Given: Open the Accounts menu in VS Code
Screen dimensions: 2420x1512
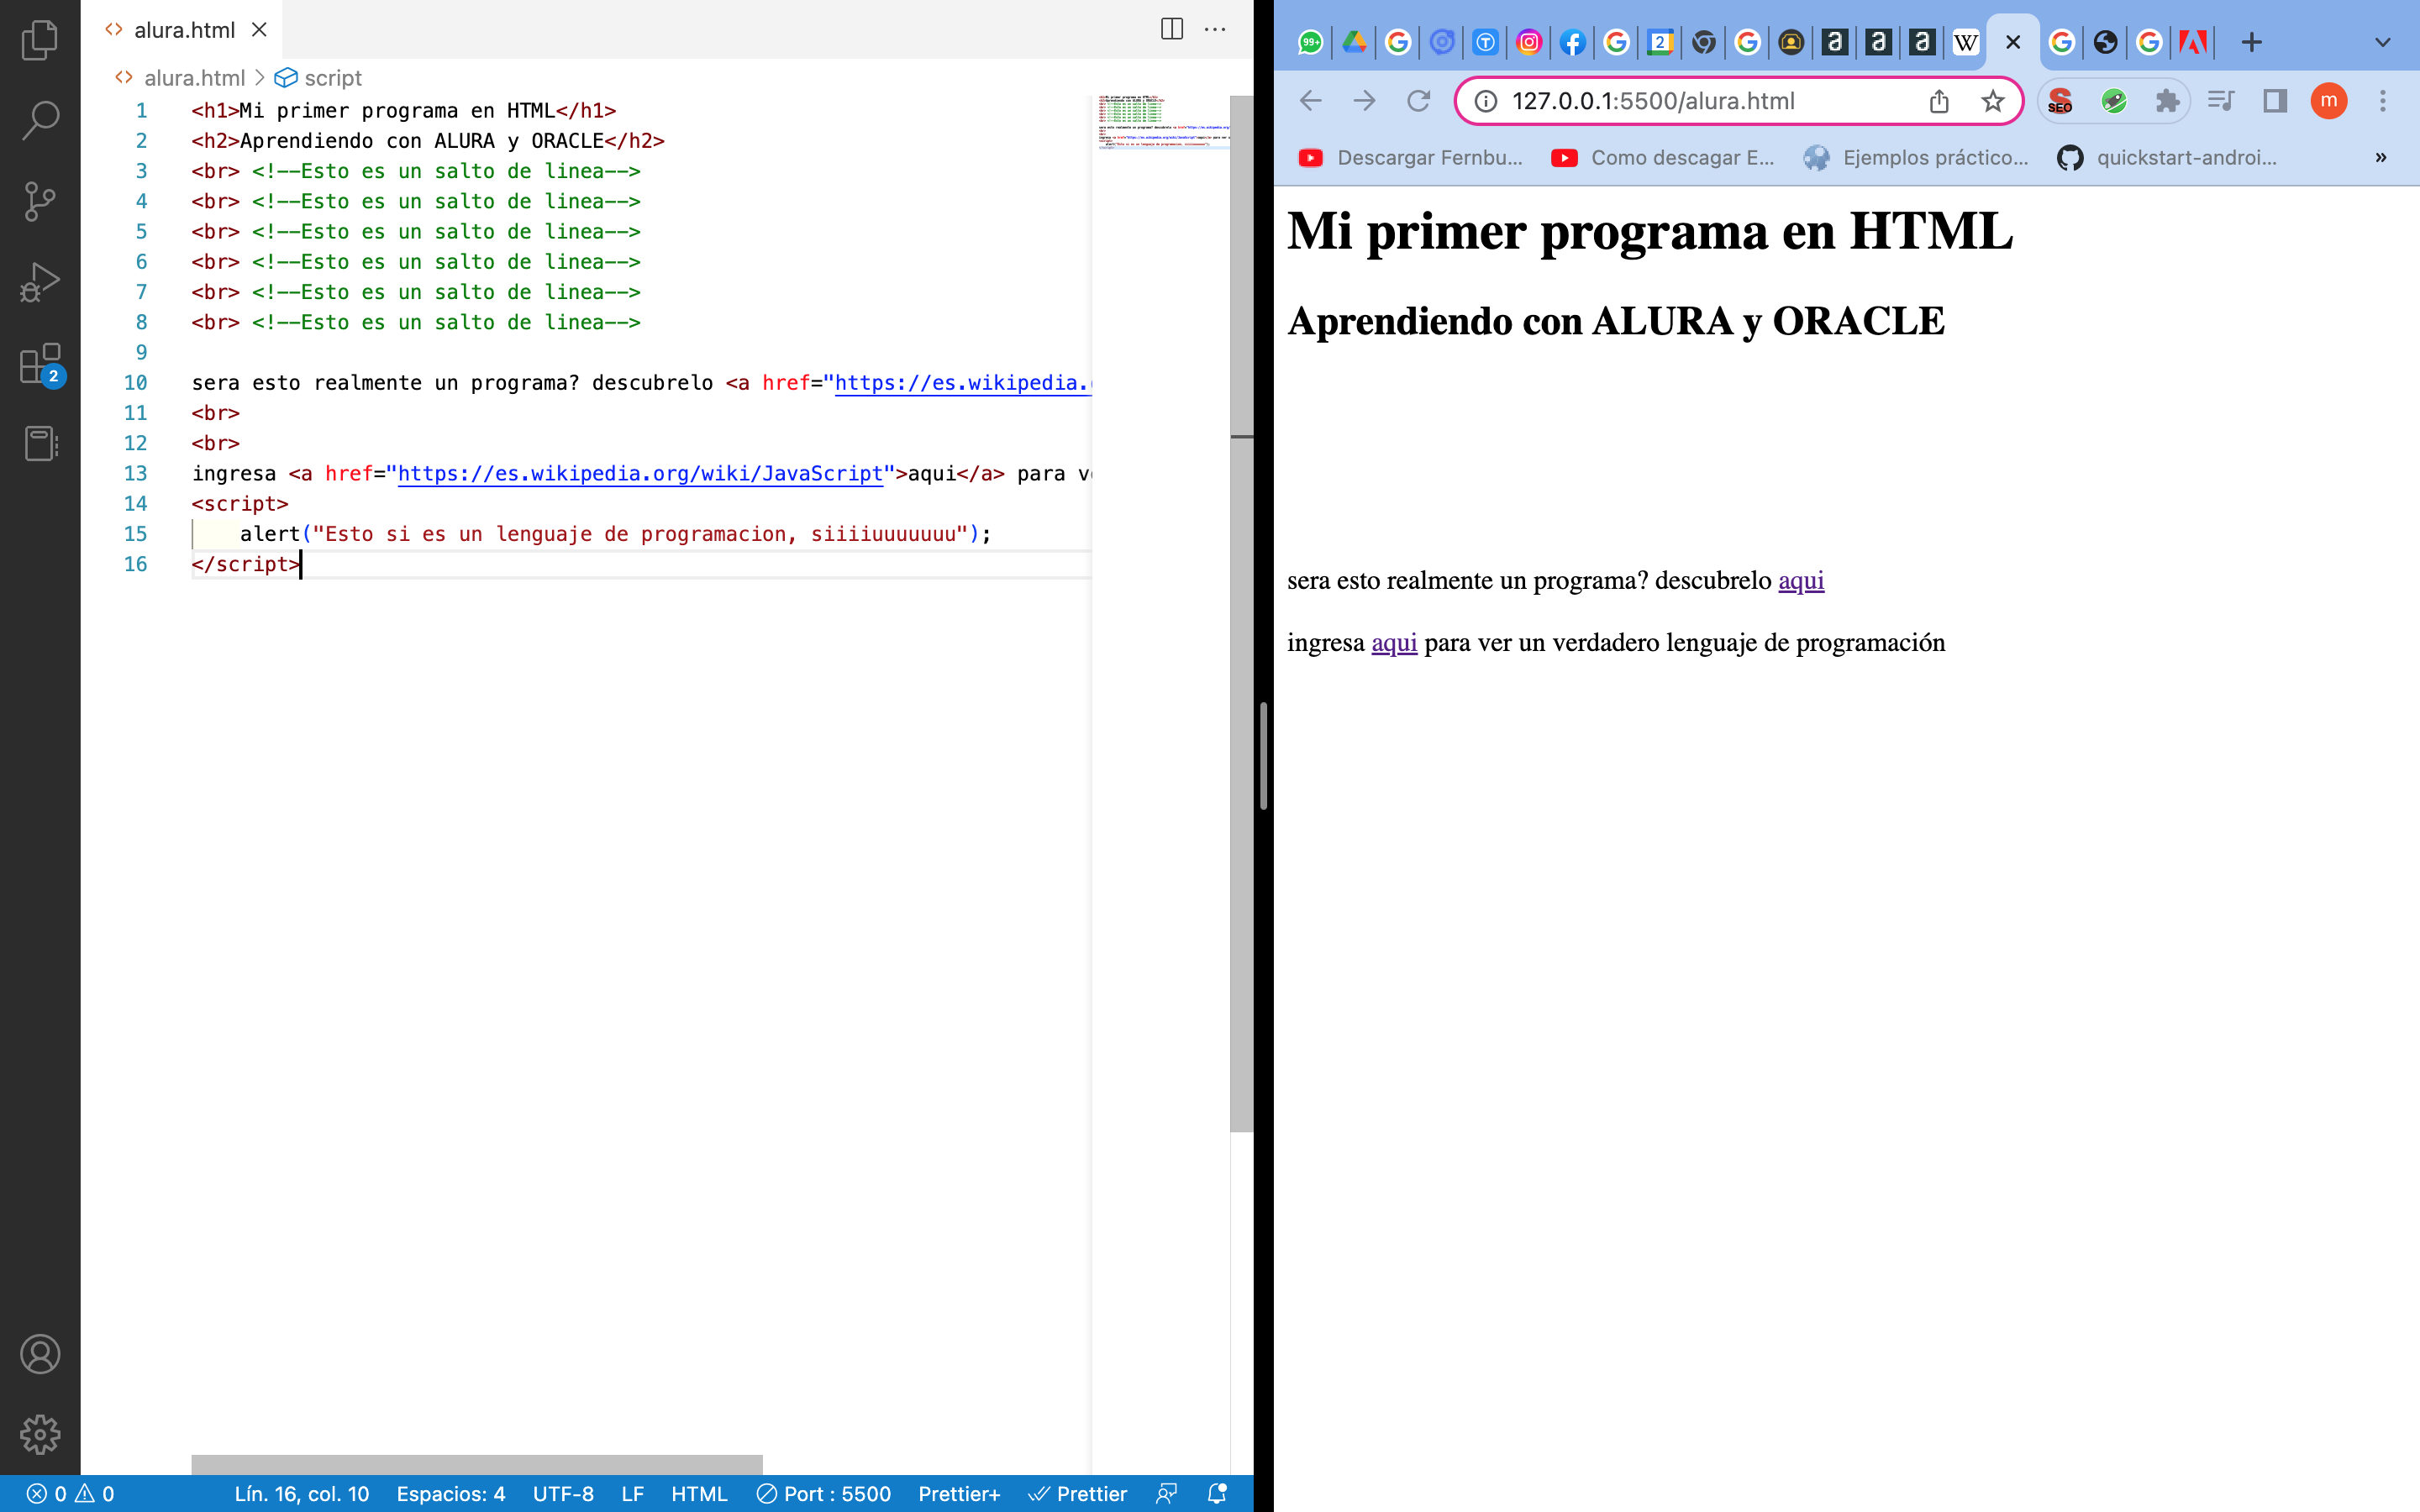Looking at the screenshot, I should tap(40, 1354).
